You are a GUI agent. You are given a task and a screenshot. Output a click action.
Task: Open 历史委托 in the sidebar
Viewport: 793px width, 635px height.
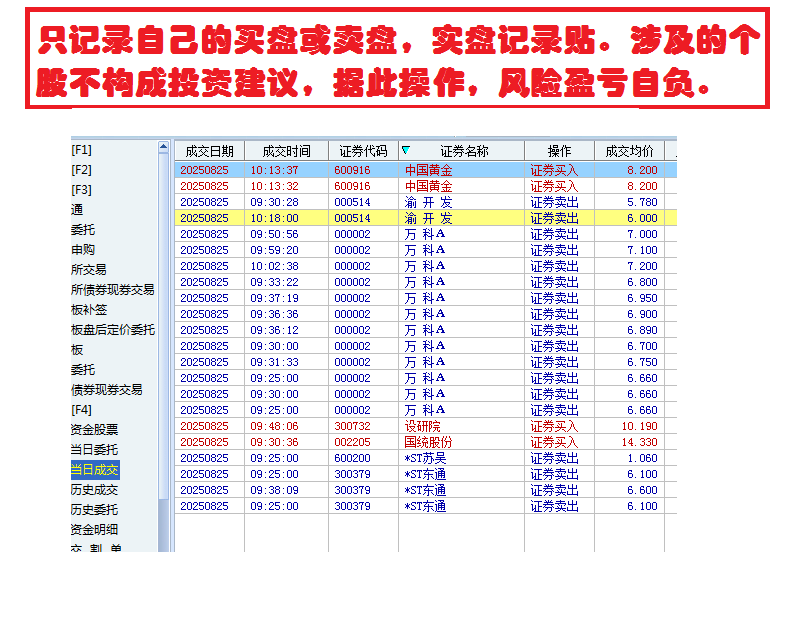click(95, 510)
